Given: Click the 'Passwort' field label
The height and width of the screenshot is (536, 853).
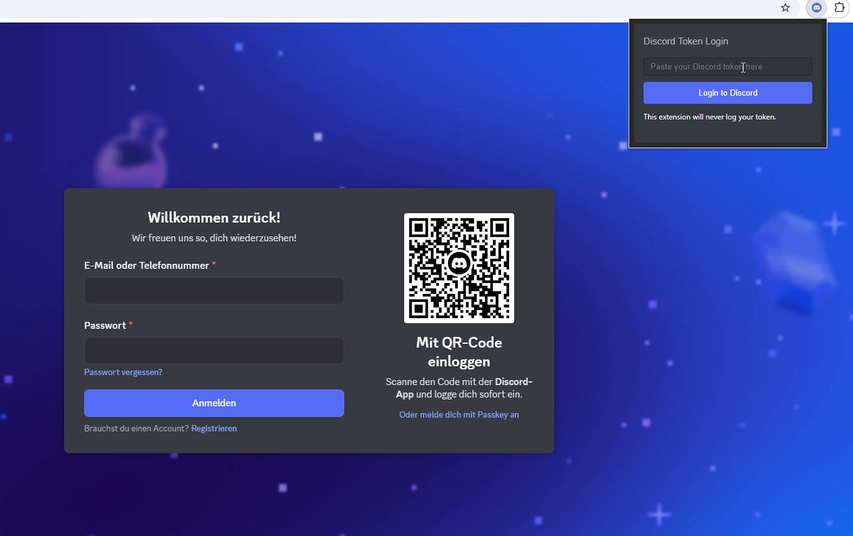Looking at the screenshot, I should tap(105, 325).
